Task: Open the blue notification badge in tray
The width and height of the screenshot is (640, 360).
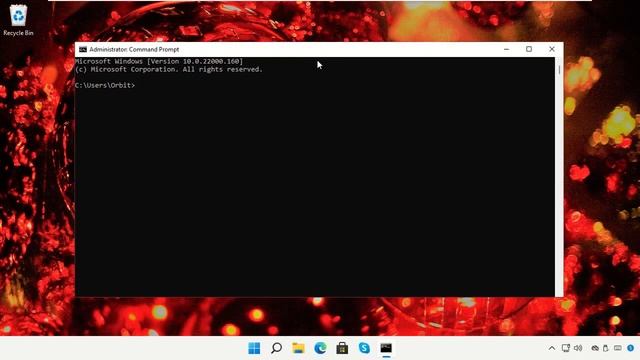Action: (631, 348)
